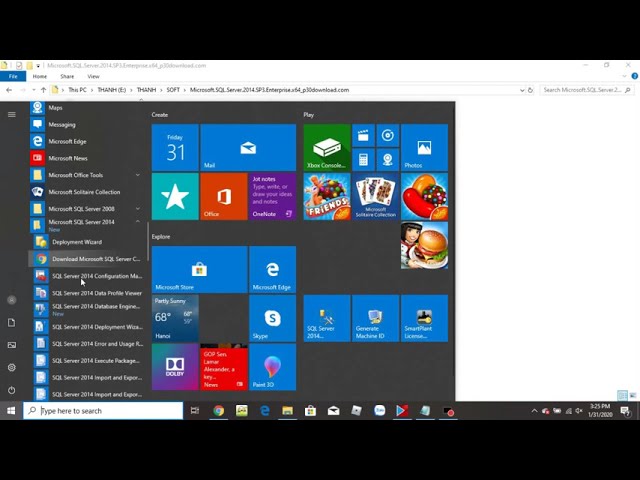
Task: Open Download Microsoft SQL Server Chrome link
Action: click(x=86, y=259)
